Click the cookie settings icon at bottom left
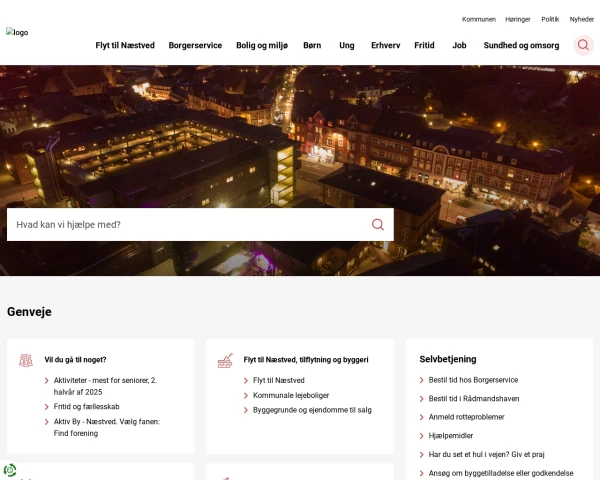 coord(10,470)
